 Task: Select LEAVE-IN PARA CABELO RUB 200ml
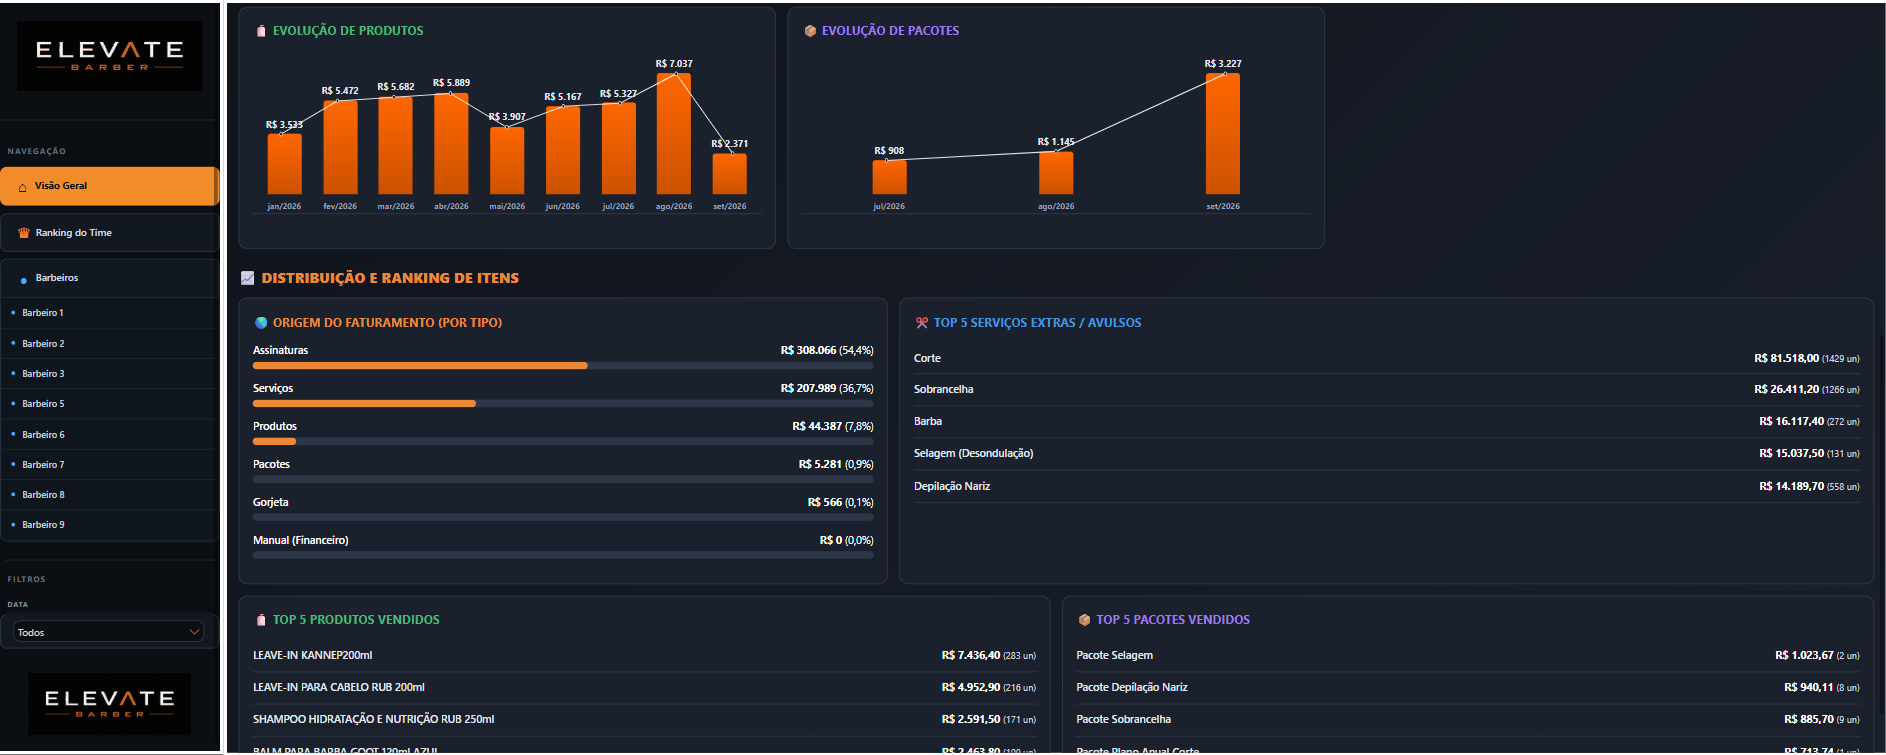(x=644, y=688)
